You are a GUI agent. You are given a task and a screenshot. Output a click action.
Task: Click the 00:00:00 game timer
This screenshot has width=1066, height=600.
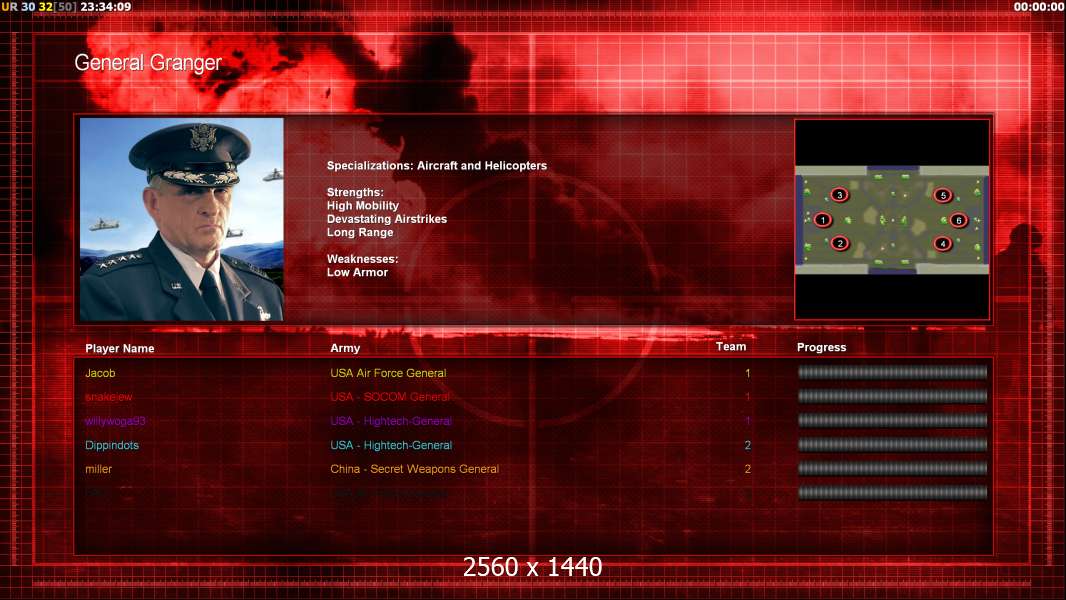pos(1039,7)
